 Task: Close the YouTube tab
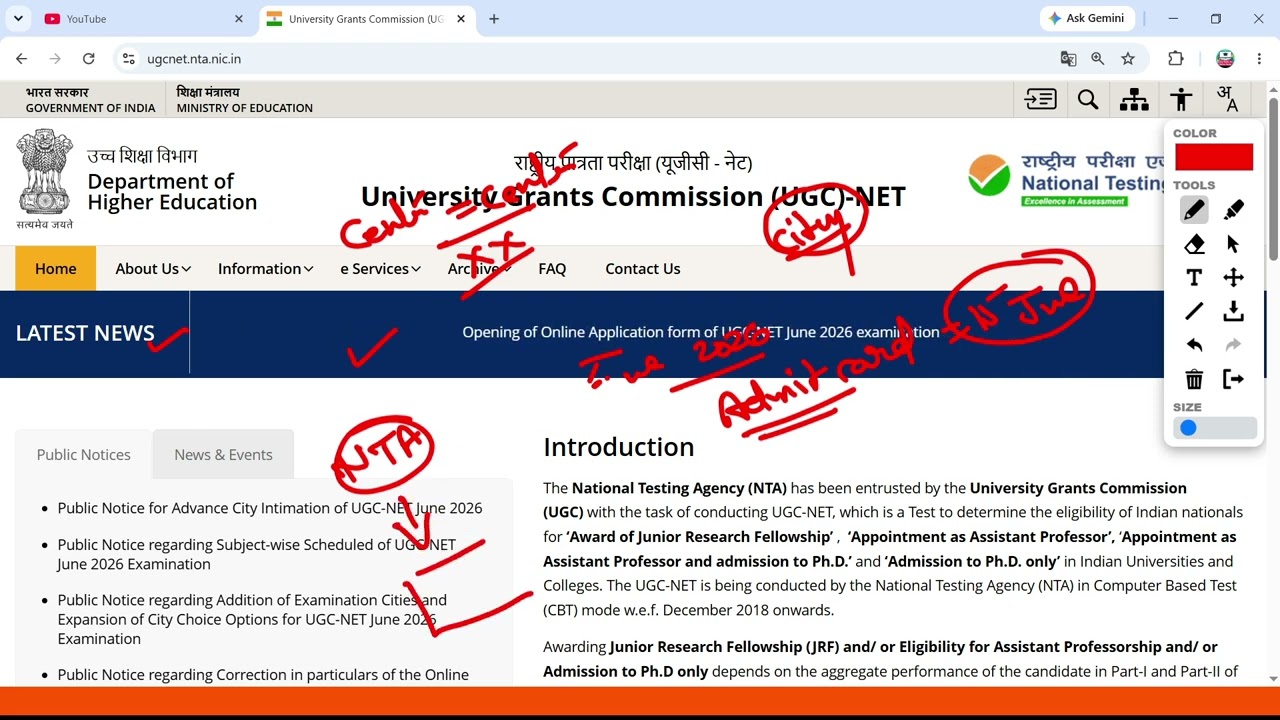coord(238,19)
